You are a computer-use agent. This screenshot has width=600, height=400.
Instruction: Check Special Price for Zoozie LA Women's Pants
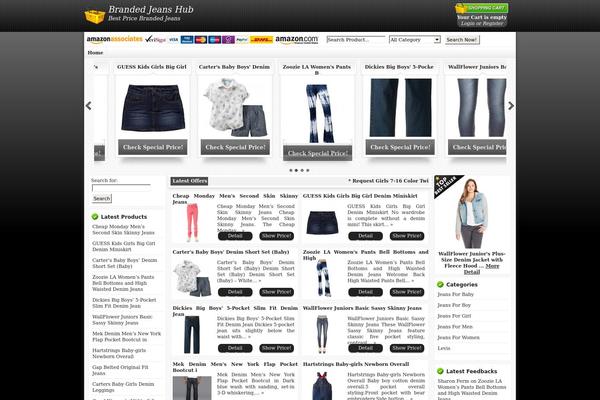click(x=318, y=153)
